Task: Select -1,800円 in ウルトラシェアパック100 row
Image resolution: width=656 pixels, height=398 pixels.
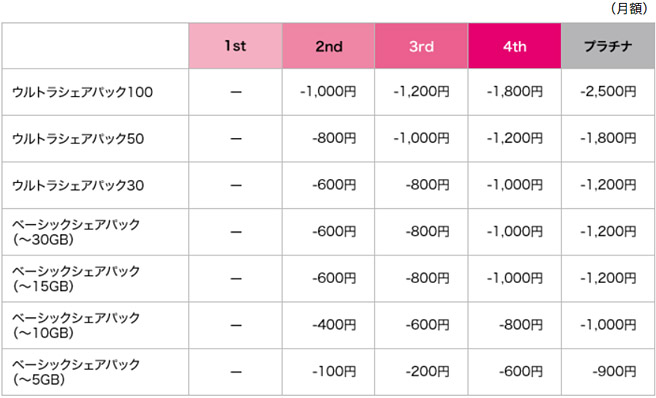Action: tap(515, 92)
